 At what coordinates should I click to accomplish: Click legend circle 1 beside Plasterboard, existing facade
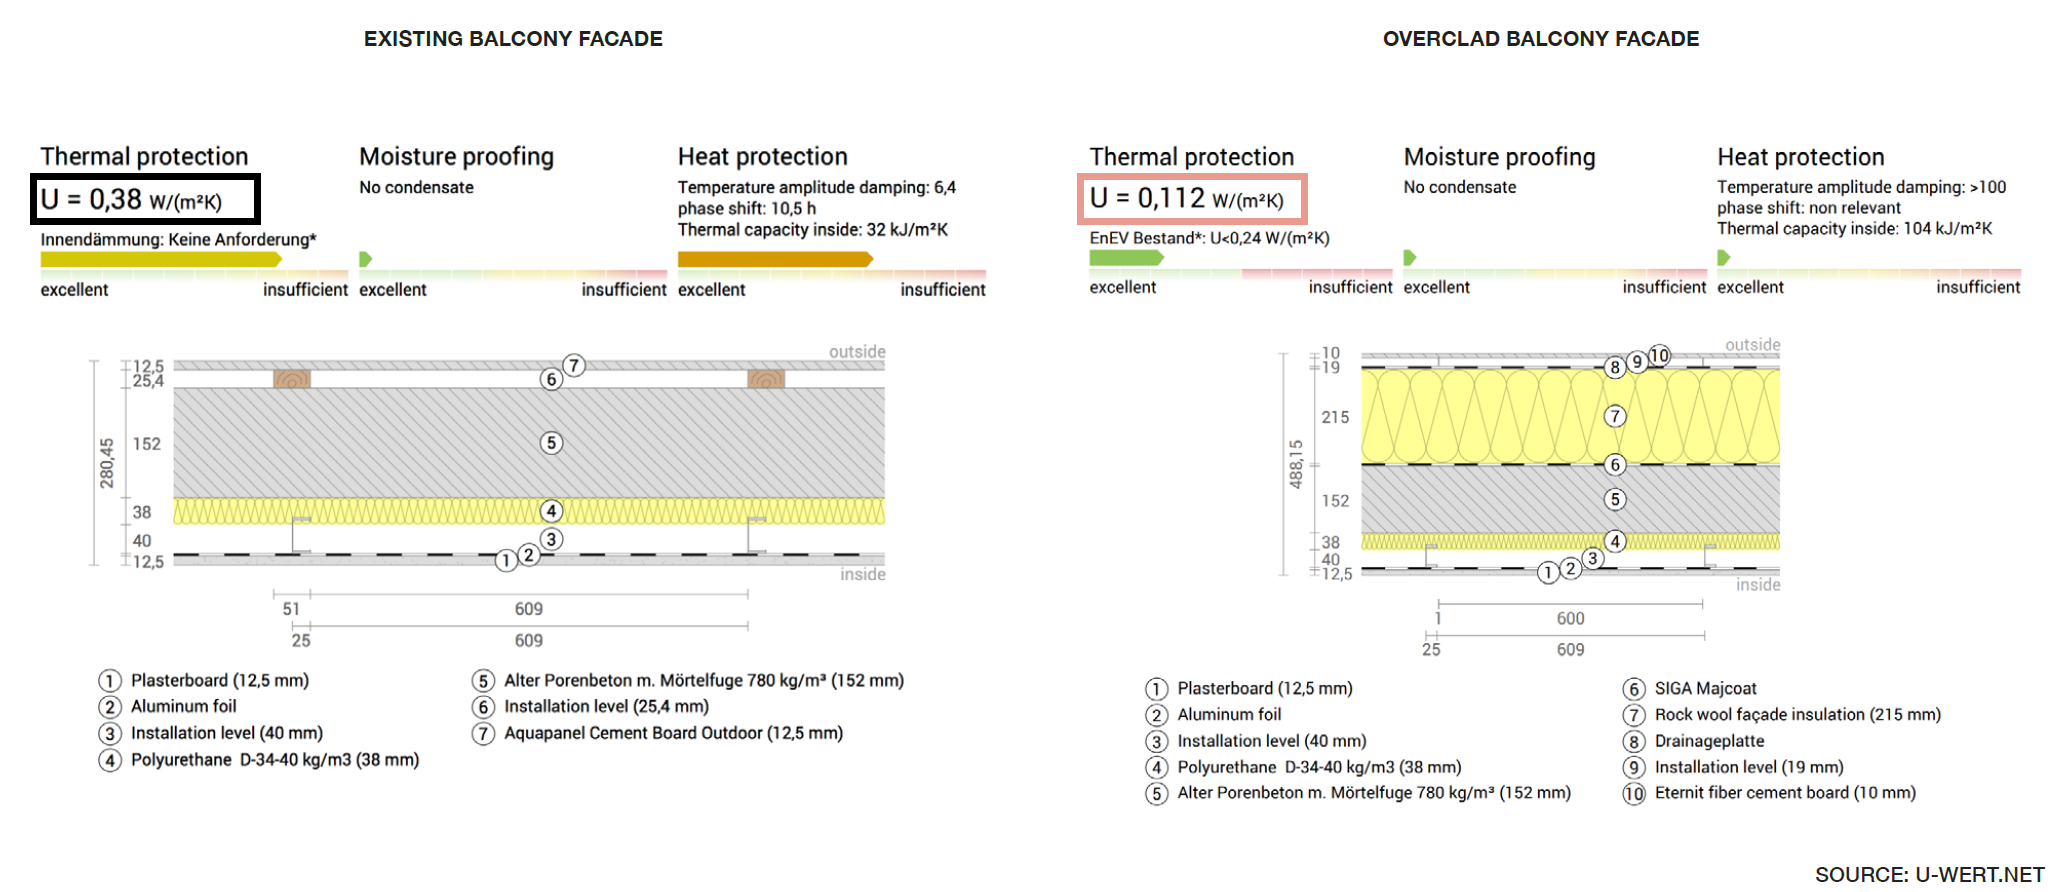coord(109,681)
